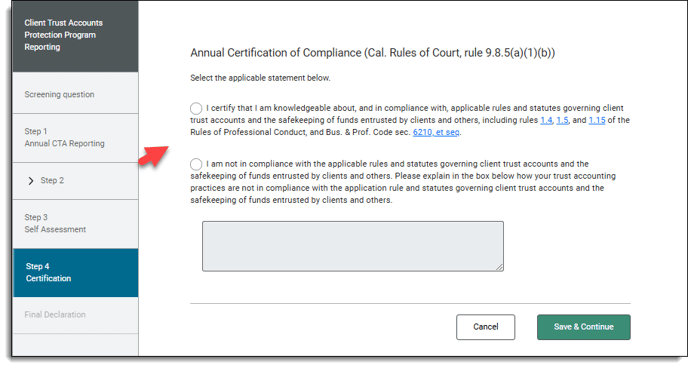This screenshot has height=368, width=688.
Task: Click the Cancel button
Action: coord(485,327)
